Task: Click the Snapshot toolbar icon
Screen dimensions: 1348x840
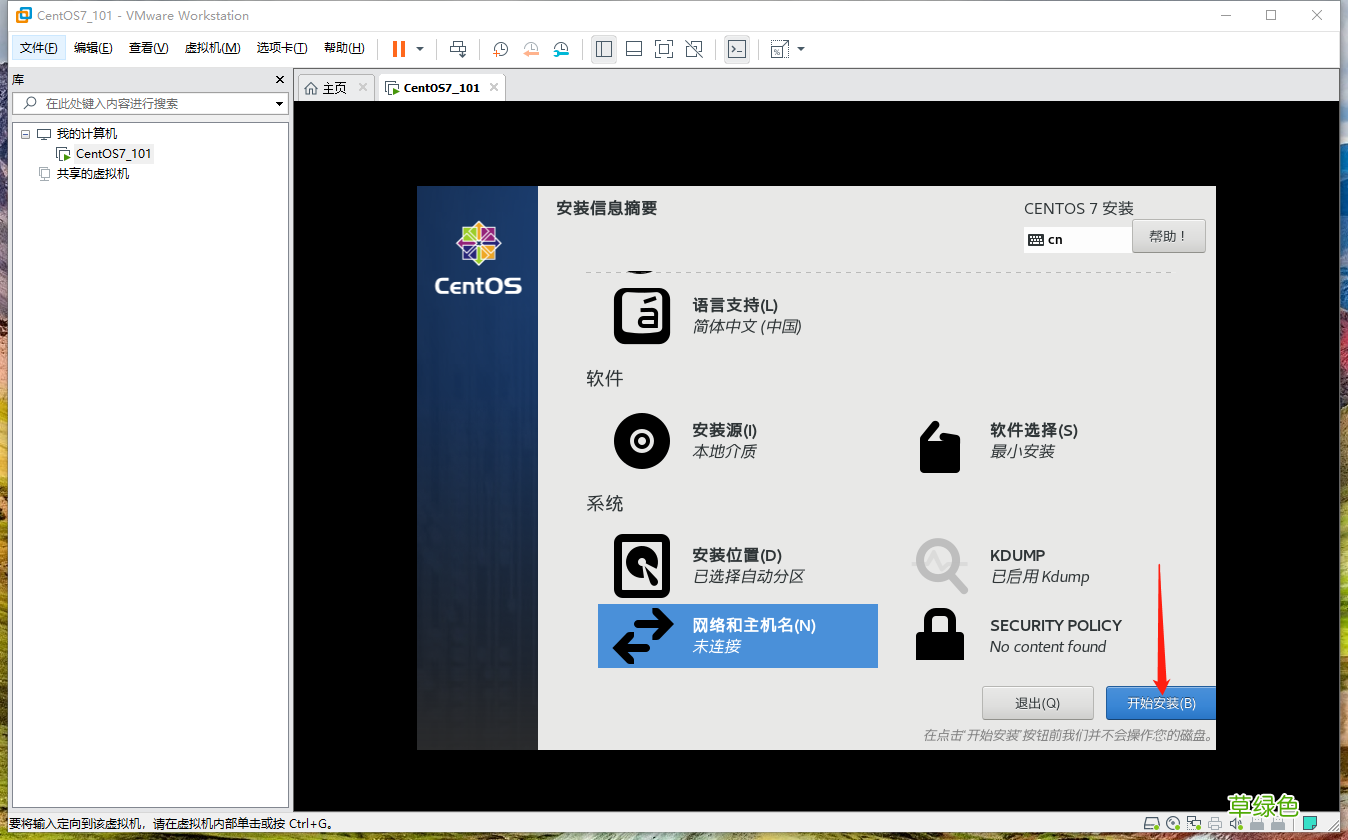Action: (499, 48)
